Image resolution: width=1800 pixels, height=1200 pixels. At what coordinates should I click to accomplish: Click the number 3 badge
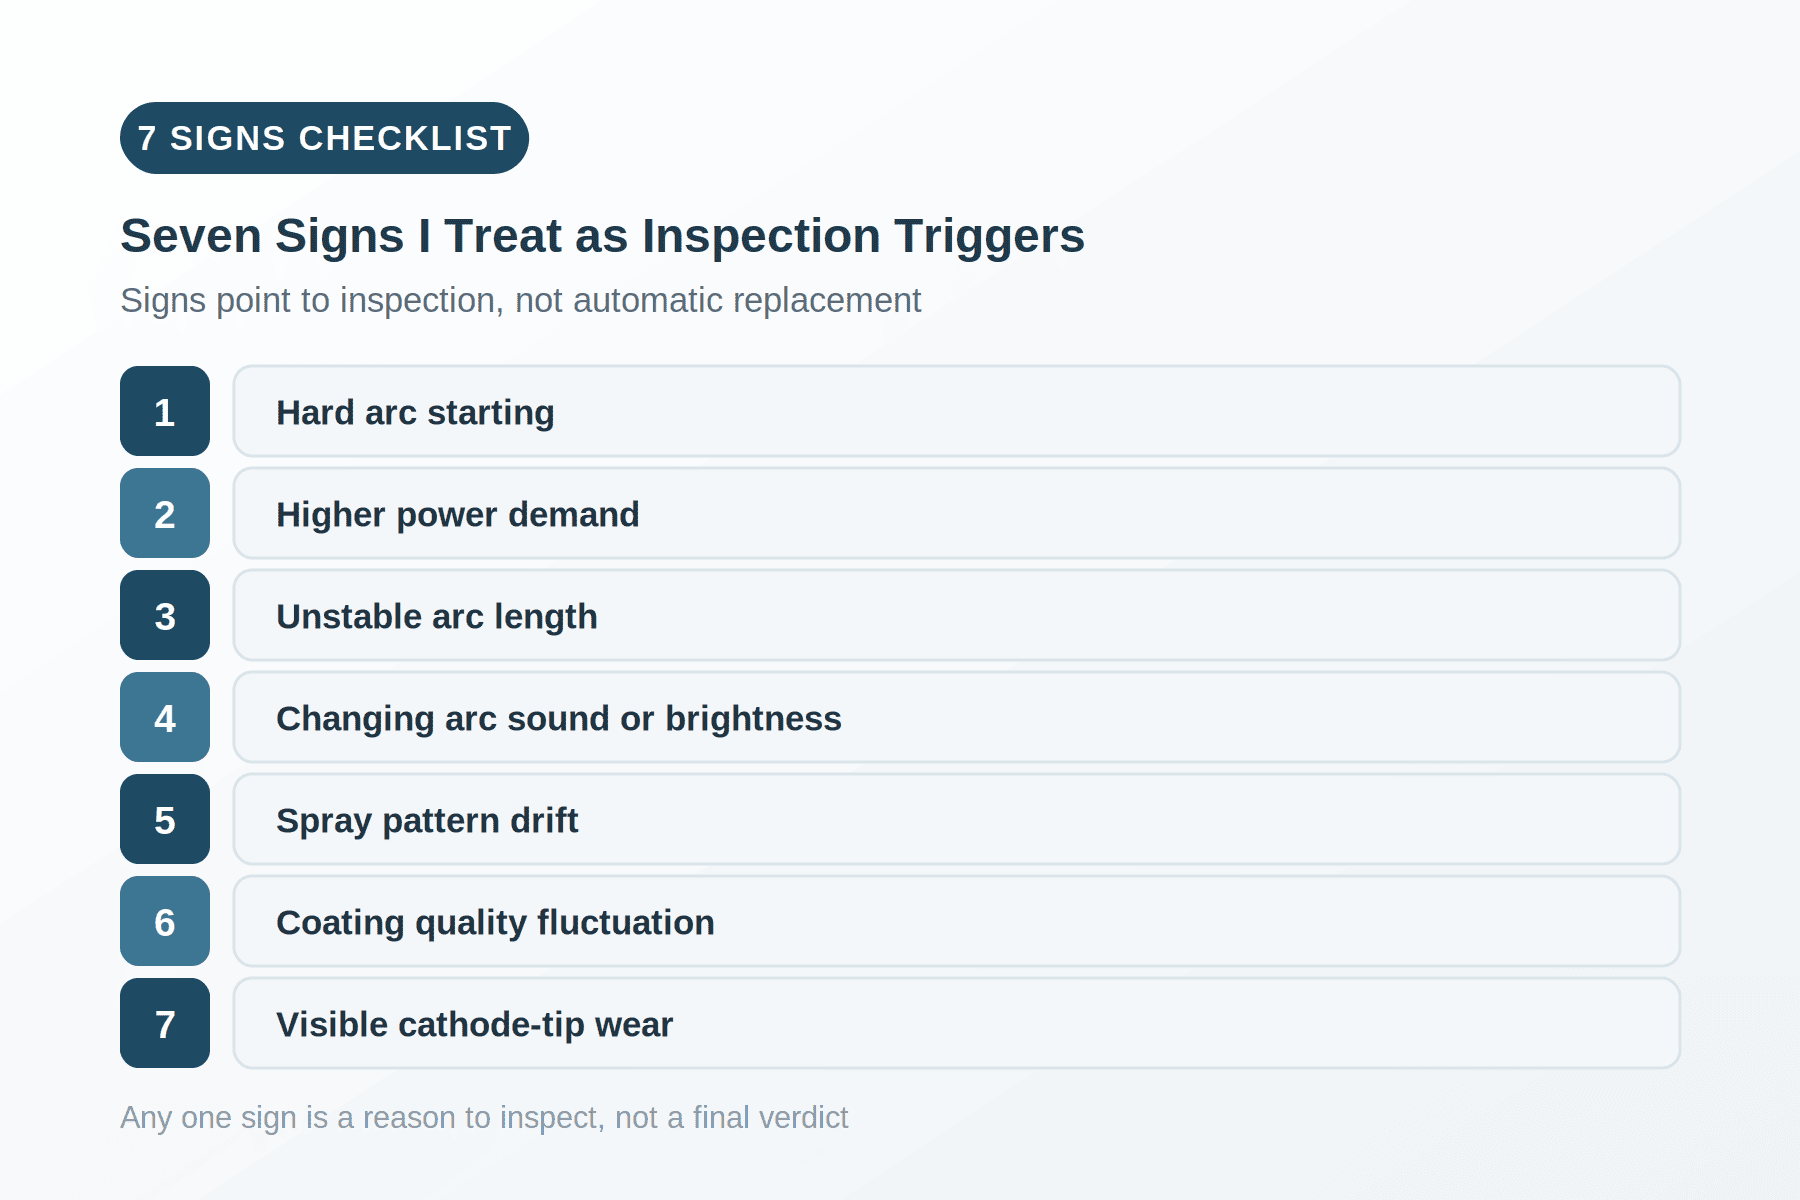click(165, 615)
